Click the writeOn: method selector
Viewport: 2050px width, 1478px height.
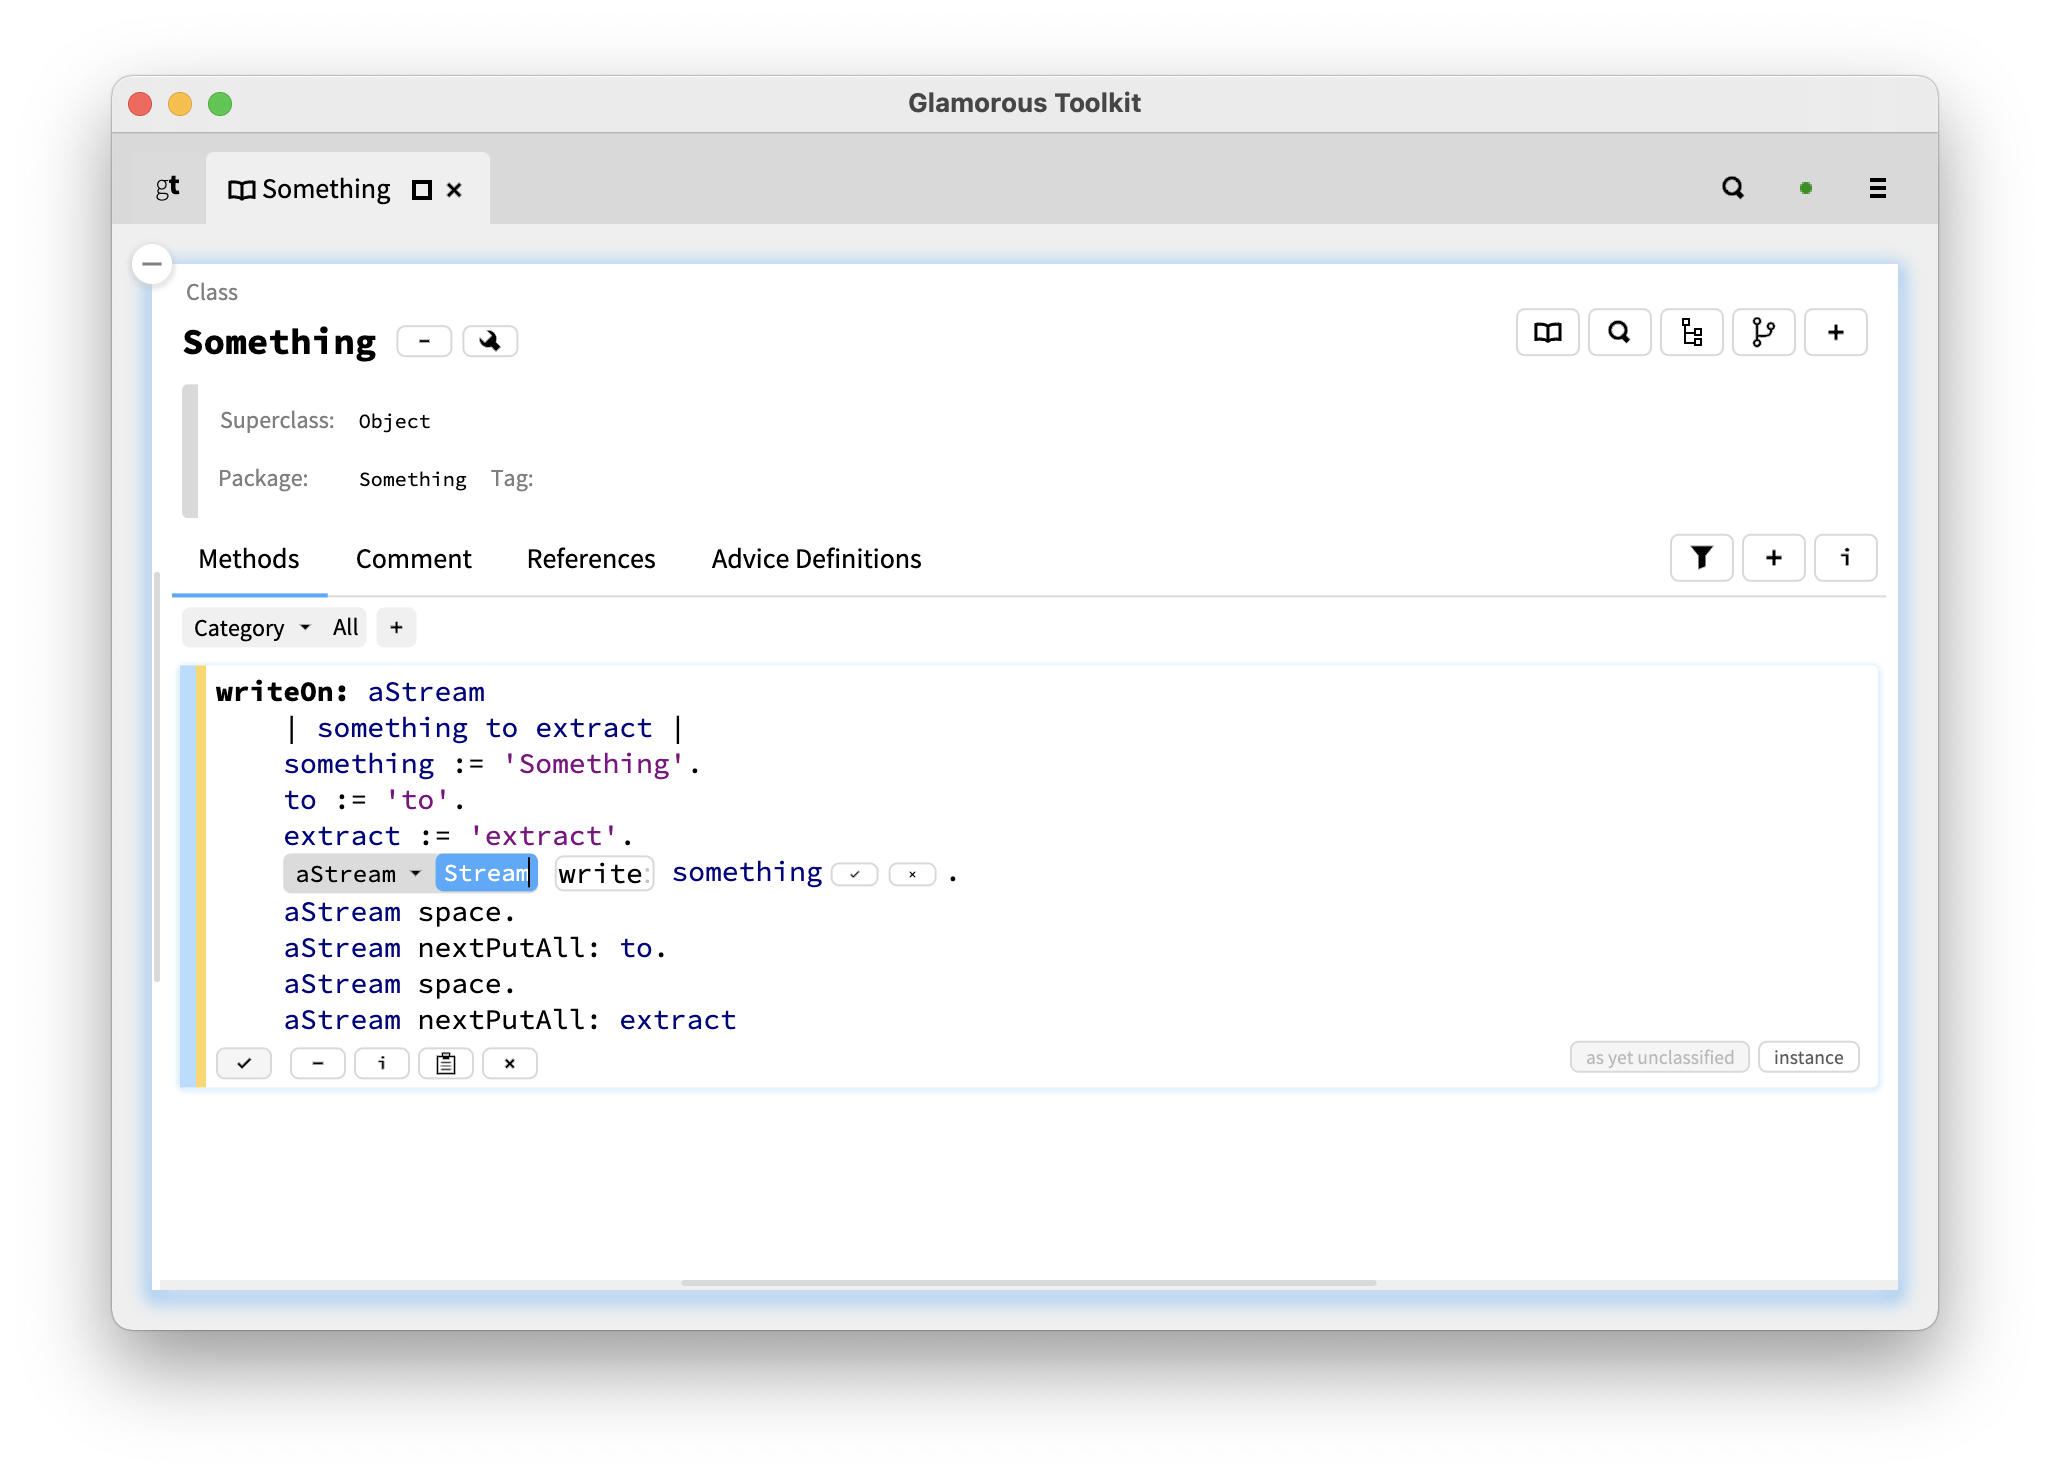282,692
